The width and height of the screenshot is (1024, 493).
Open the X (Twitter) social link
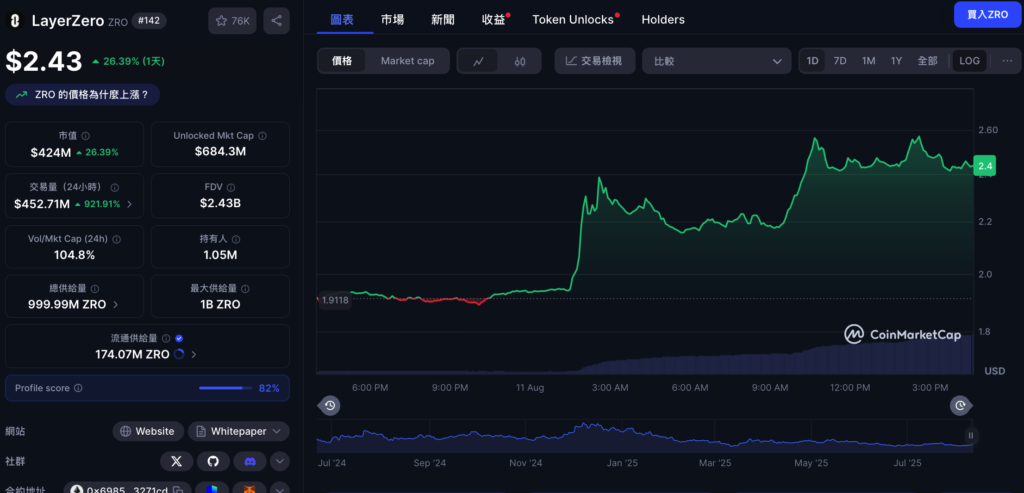(177, 461)
